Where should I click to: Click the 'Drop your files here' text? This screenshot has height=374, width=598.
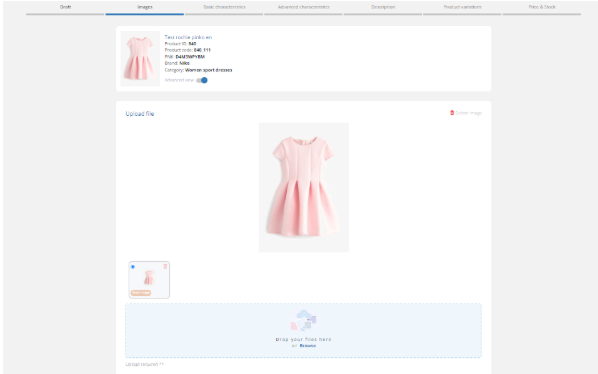coord(303,339)
